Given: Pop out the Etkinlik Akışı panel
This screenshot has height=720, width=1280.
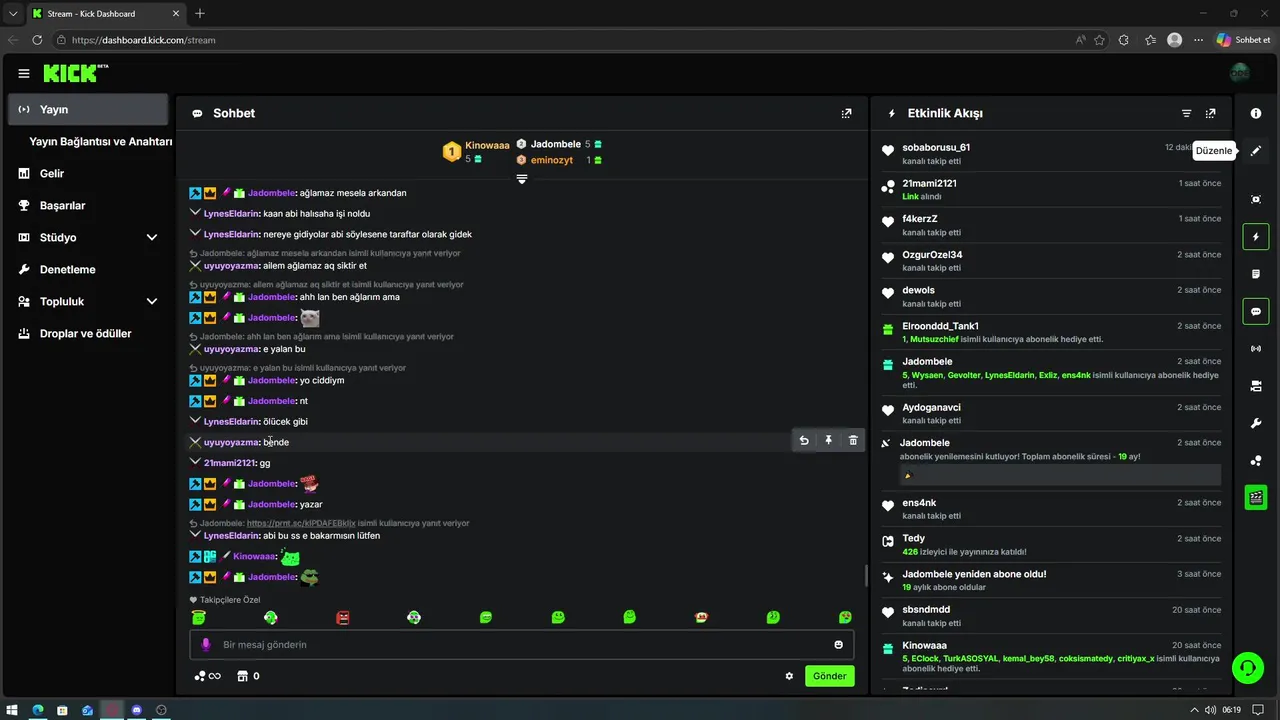Looking at the screenshot, I should tap(1211, 113).
